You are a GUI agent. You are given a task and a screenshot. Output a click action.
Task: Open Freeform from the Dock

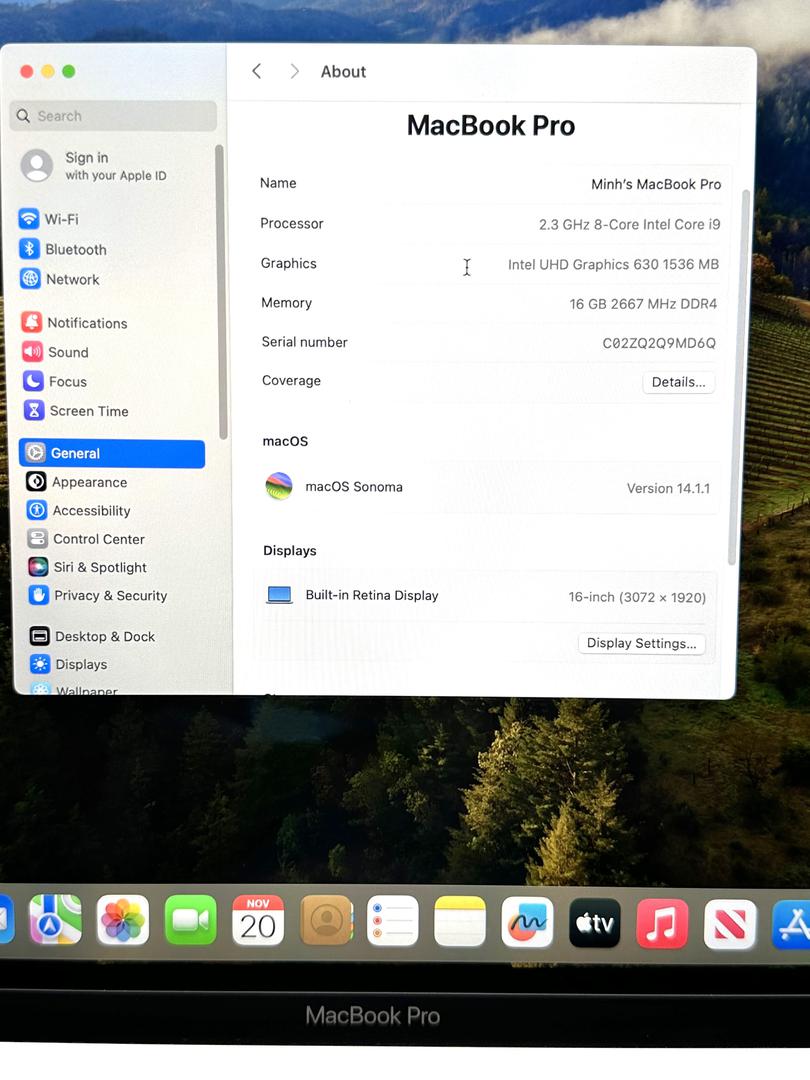point(527,923)
